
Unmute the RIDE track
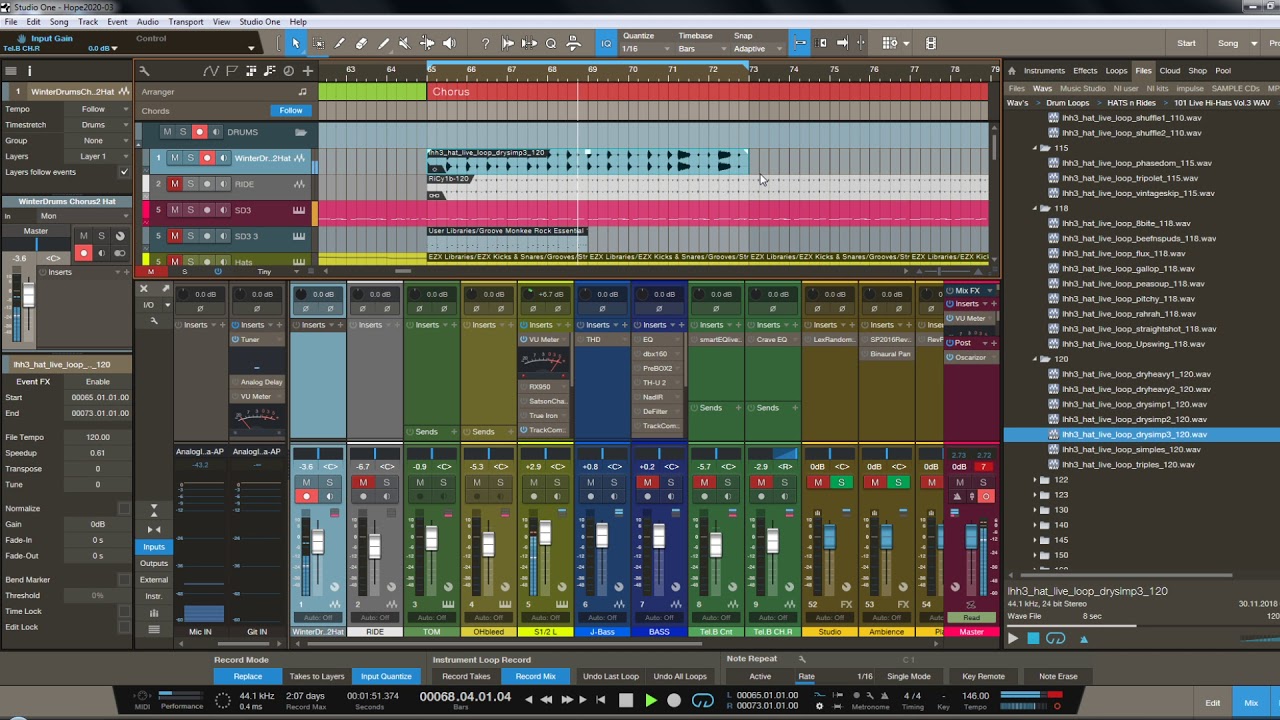click(175, 184)
